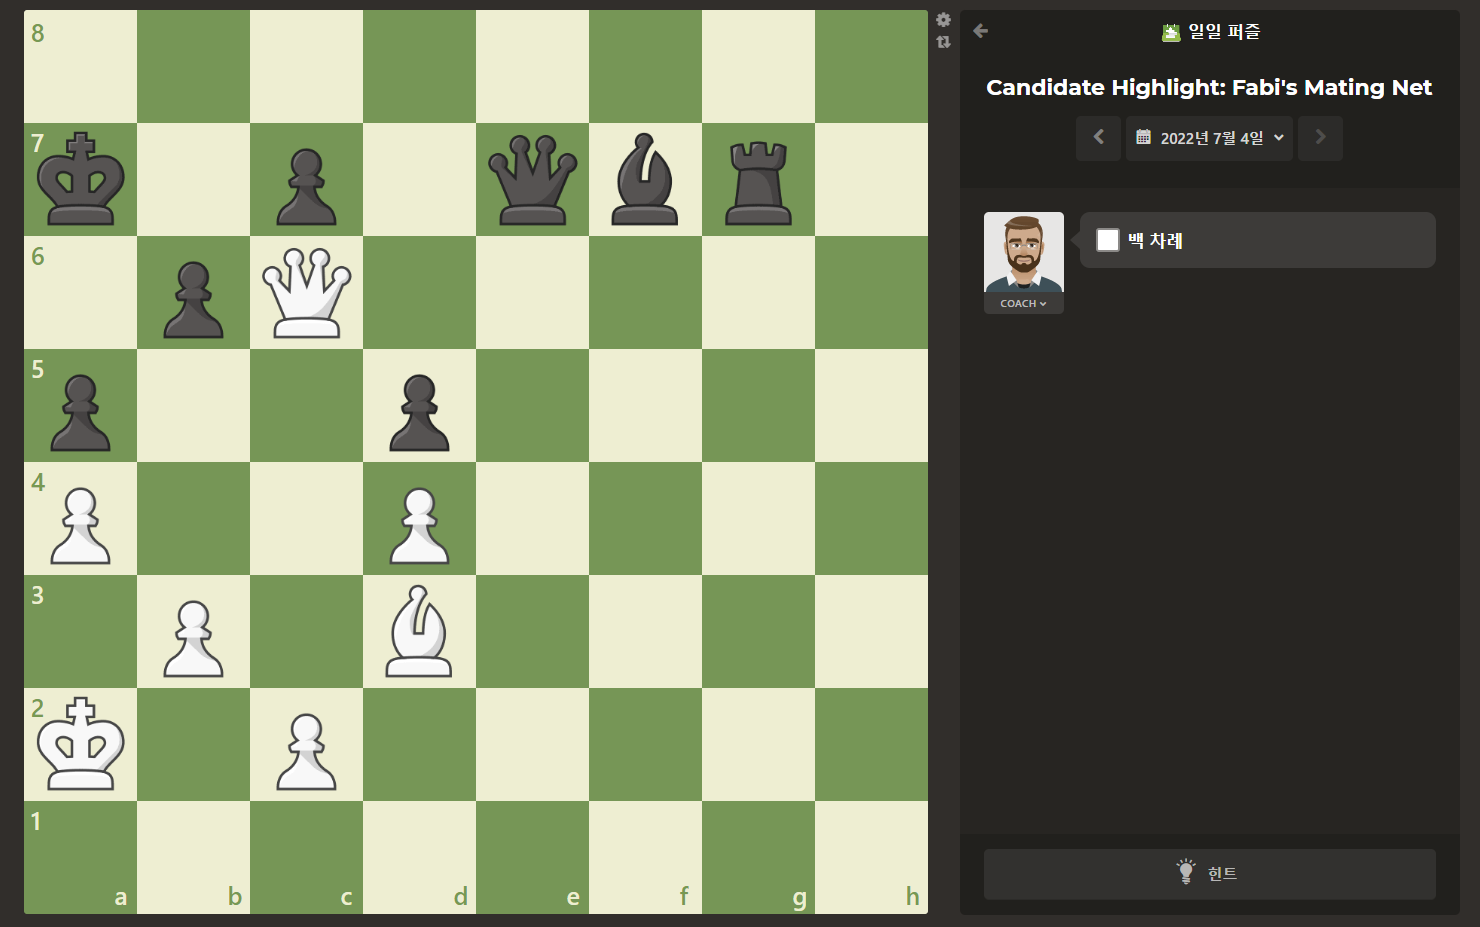Expand the COACH dropdown under avatar

click(x=1024, y=303)
